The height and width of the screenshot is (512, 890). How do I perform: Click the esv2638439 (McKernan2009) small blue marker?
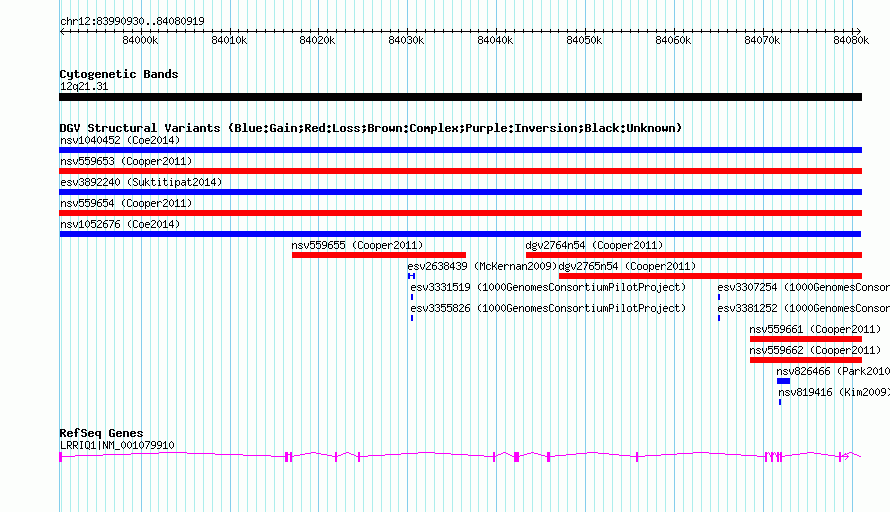[x=412, y=276]
